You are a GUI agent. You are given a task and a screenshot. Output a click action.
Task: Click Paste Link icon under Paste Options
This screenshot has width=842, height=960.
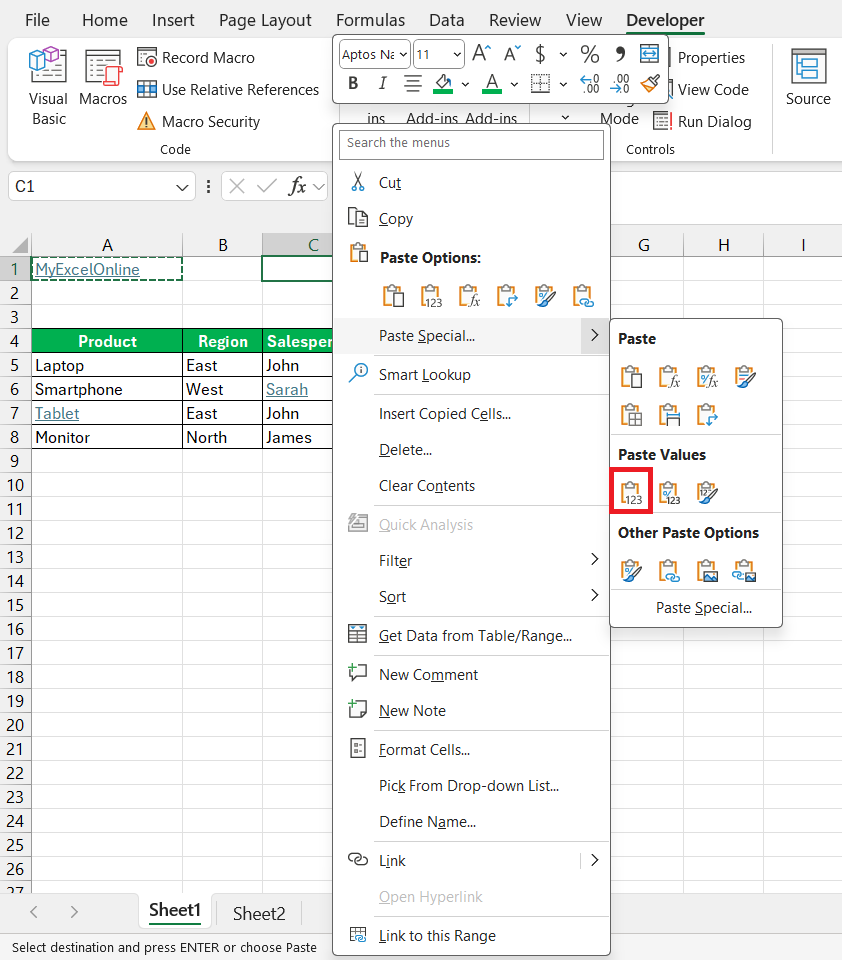pos(583,296)
